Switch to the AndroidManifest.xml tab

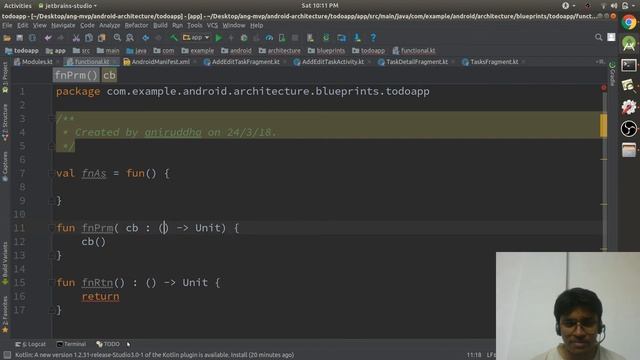point(157,62)
